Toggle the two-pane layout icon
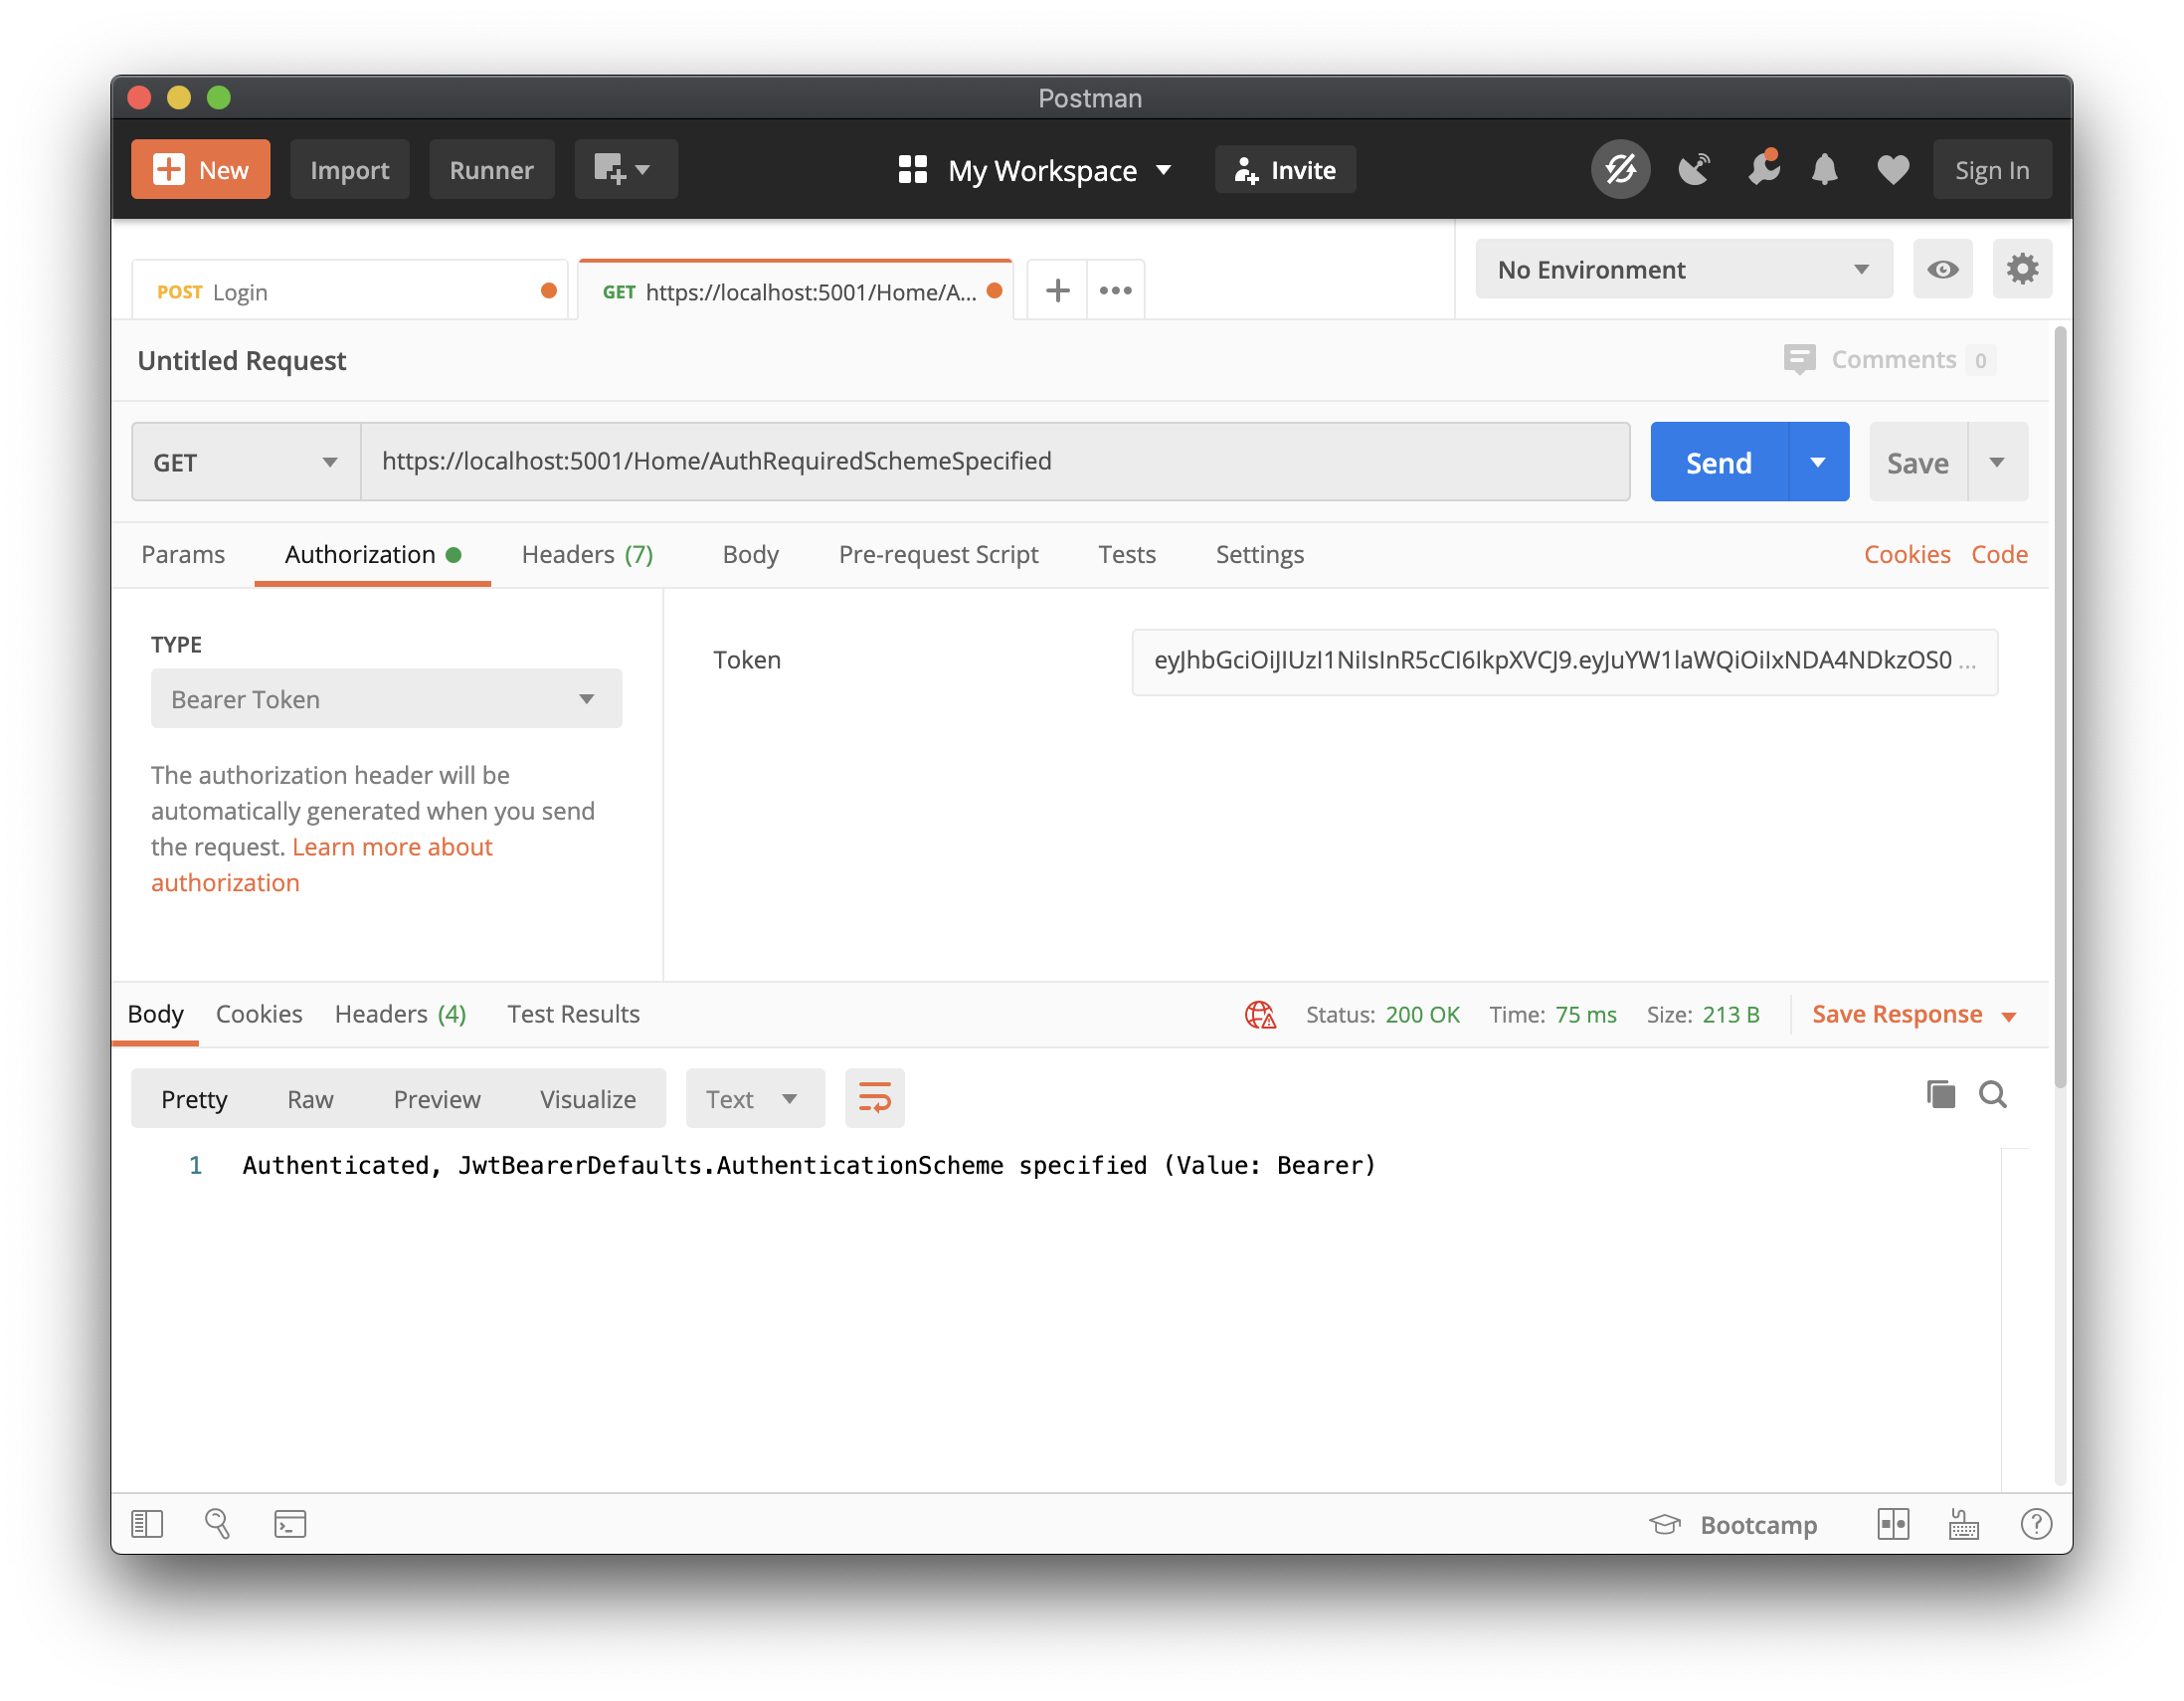Viewport: 2184px width, 1701px height. [x=1894, y=1524]
